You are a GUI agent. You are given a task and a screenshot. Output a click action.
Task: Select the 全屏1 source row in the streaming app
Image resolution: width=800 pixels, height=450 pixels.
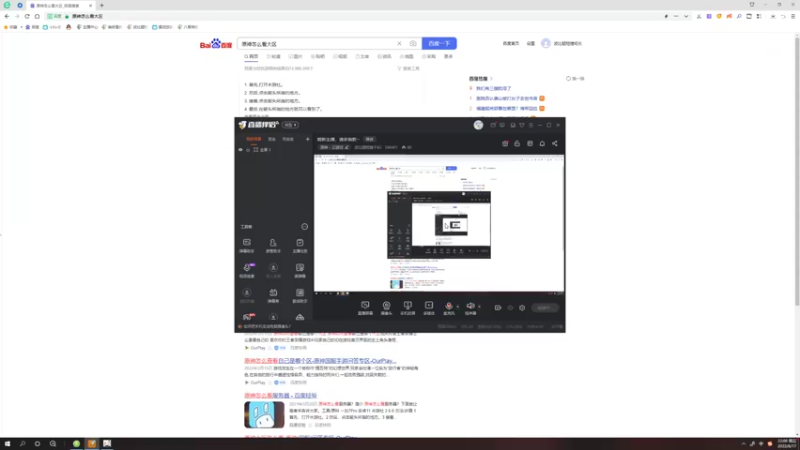274,150
